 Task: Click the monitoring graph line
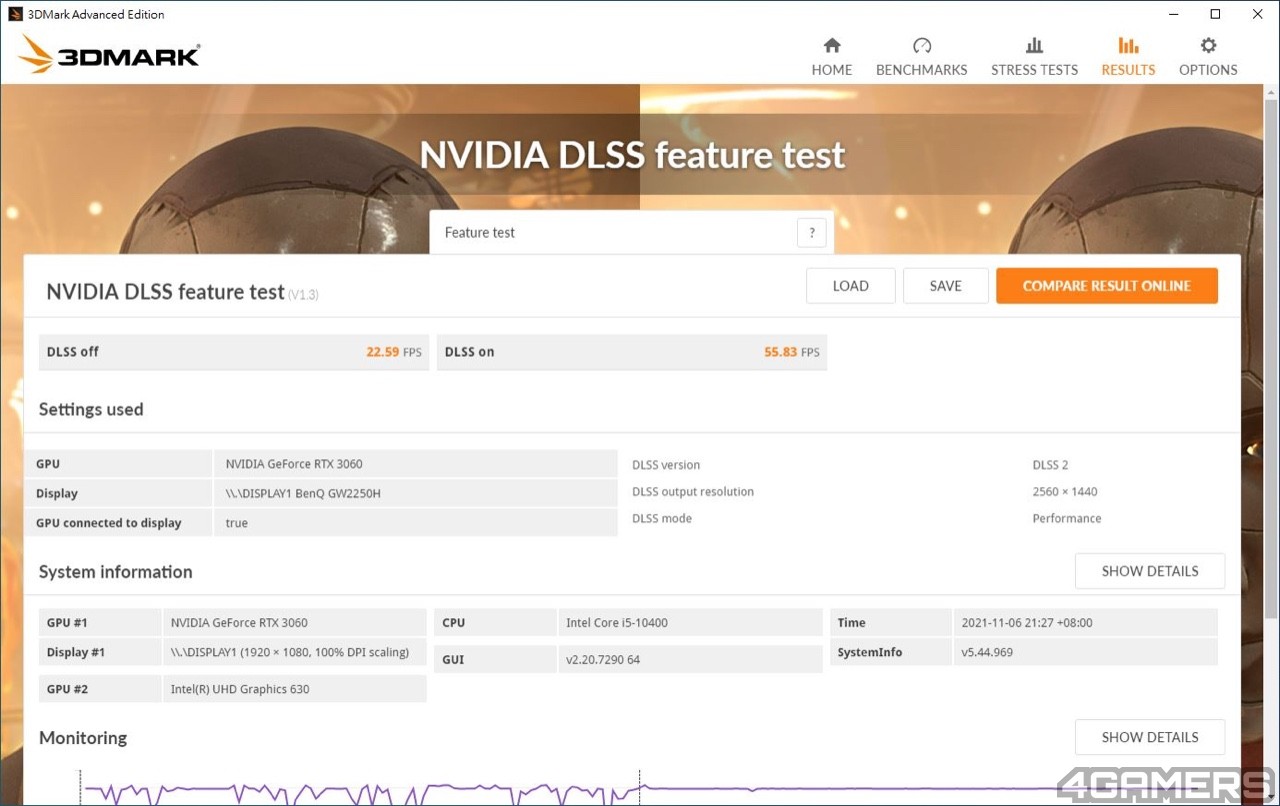(400, 790)
